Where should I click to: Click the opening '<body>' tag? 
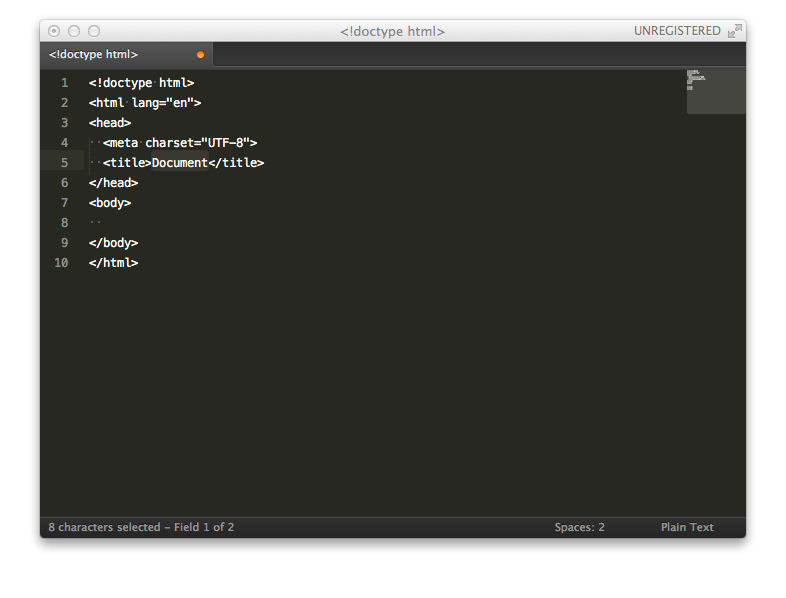click(110, 203)
